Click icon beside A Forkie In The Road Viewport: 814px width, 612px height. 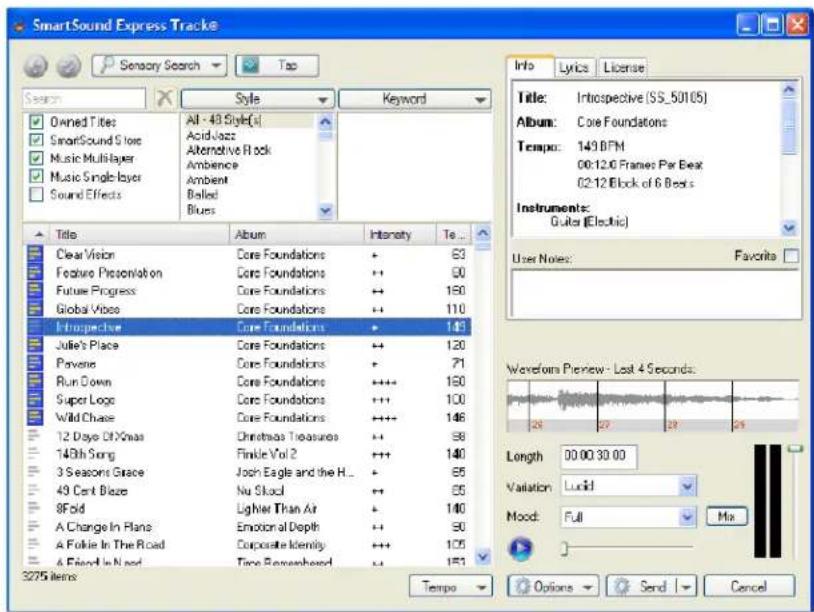tap(34, 545)
